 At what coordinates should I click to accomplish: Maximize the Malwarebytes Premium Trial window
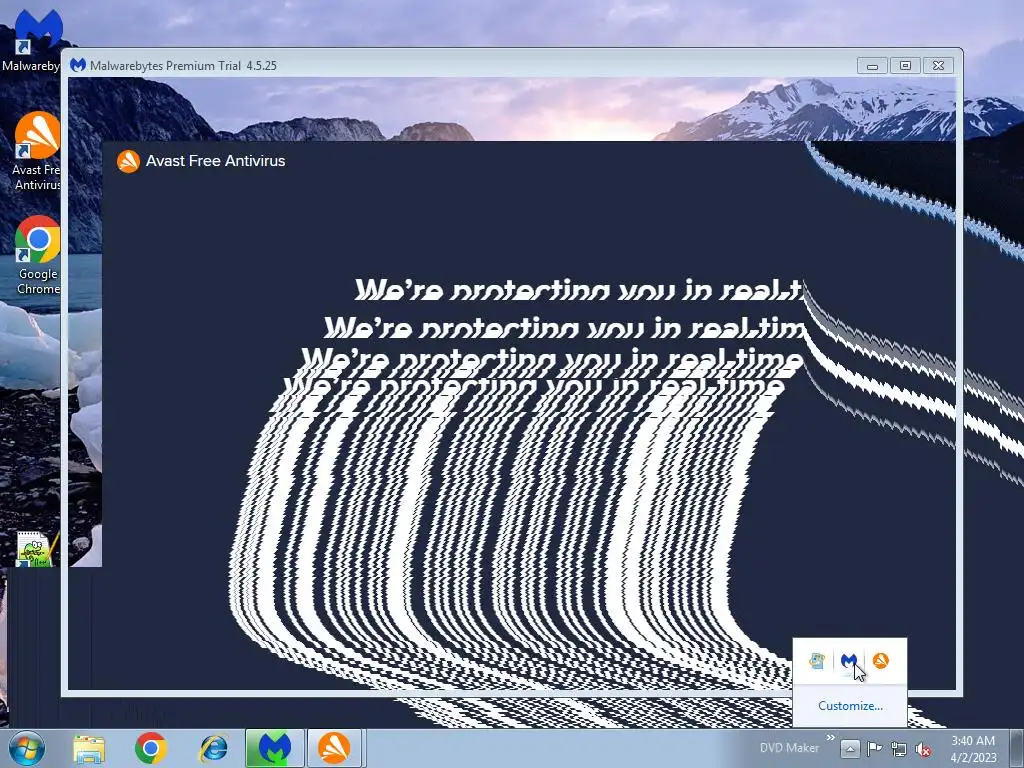tap(905, 66)
